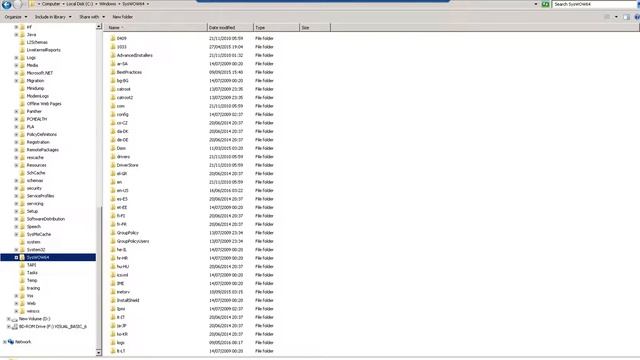This screenshot has width=640, height=360.
Task: Sort by the Date modified column header
Action: [231, 27]
